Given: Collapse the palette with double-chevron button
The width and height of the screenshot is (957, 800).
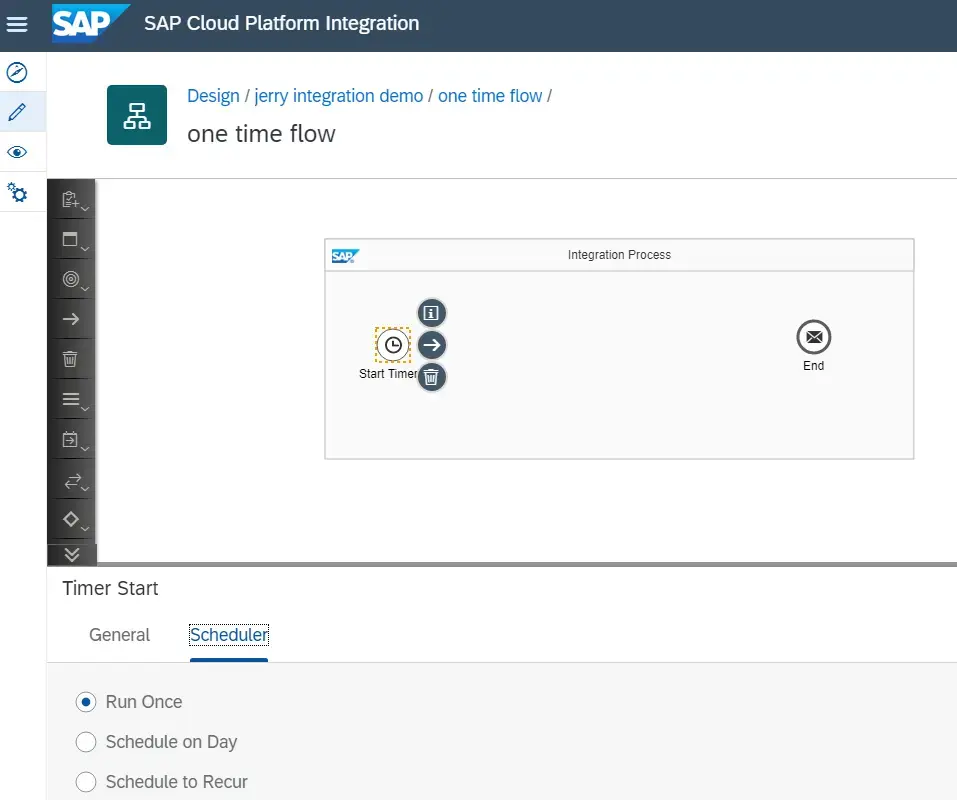Looking at the screenshot, I should [71, 554].
